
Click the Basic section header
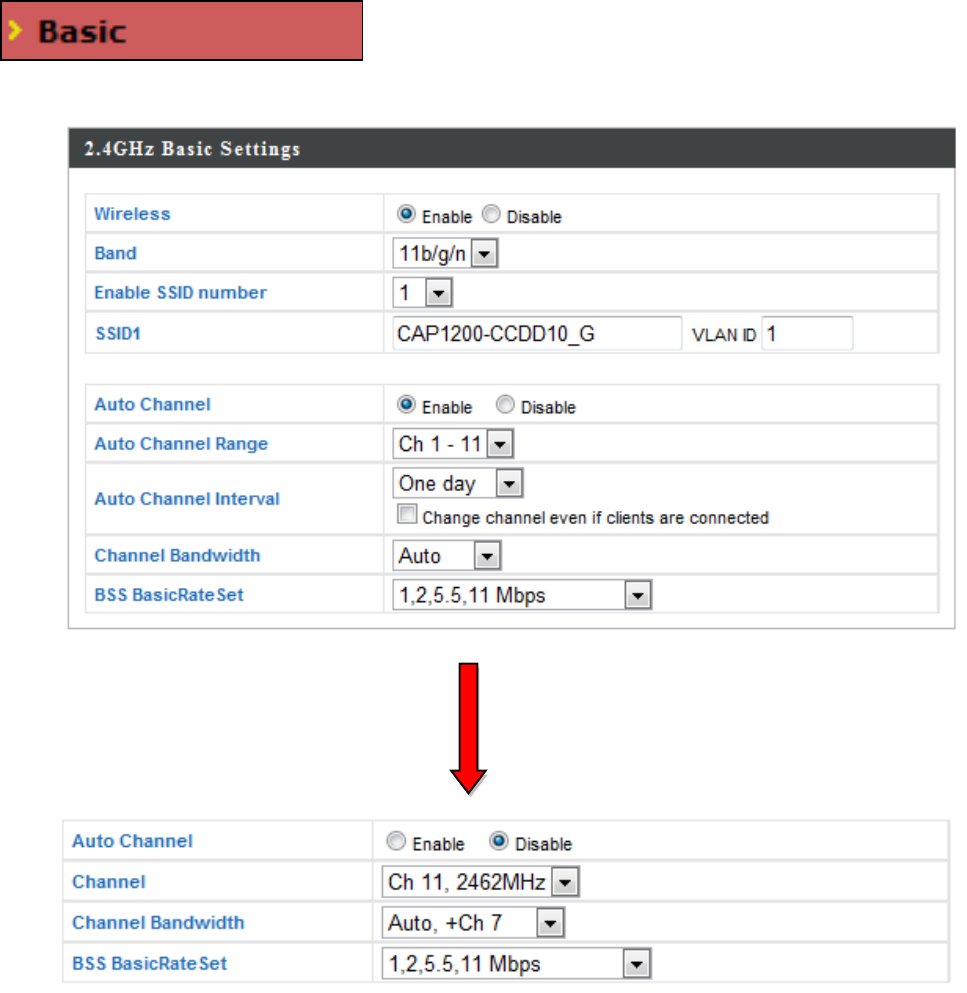[x=182, y=30]
